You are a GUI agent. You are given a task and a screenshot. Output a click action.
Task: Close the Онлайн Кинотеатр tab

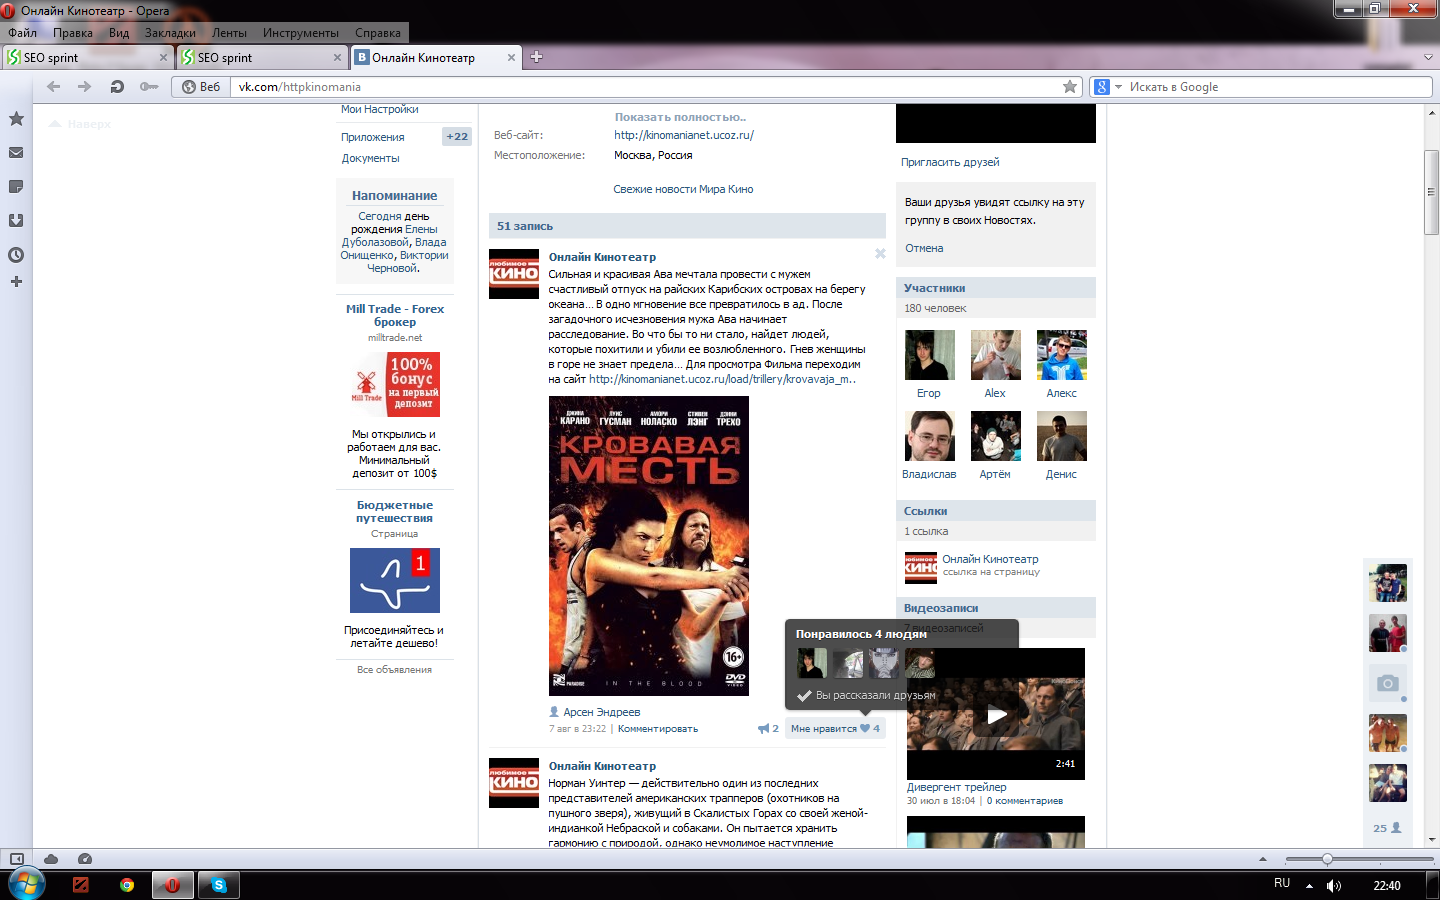coord(512,58)
